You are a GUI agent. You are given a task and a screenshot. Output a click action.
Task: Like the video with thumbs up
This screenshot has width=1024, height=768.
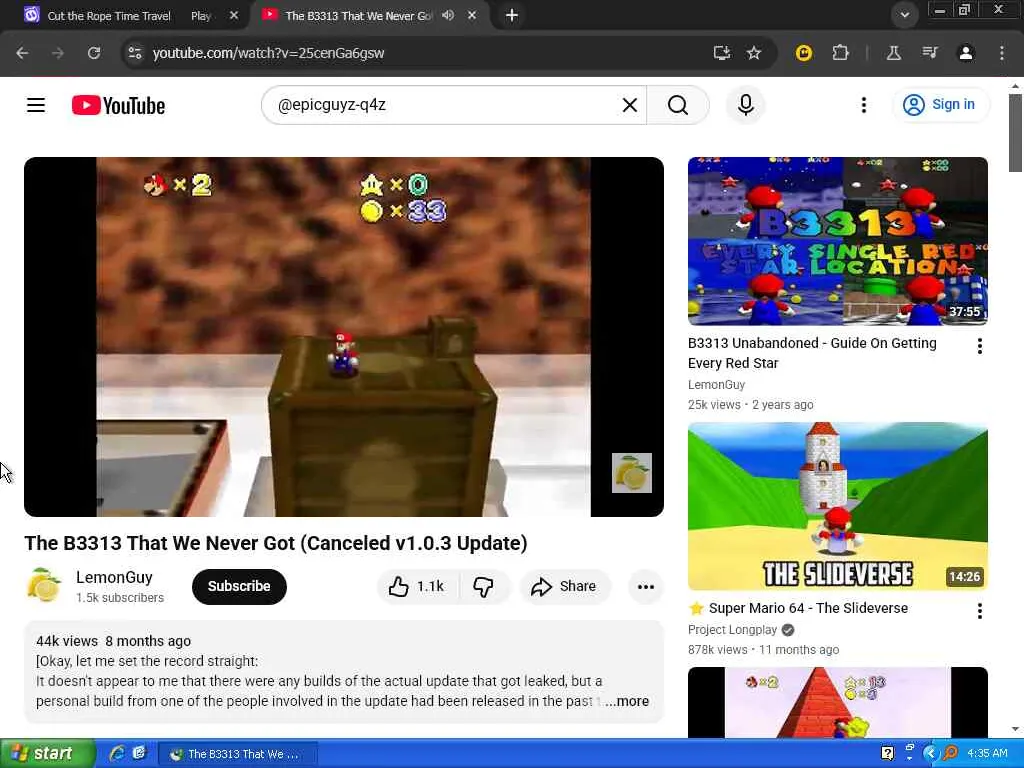[417, 586]
